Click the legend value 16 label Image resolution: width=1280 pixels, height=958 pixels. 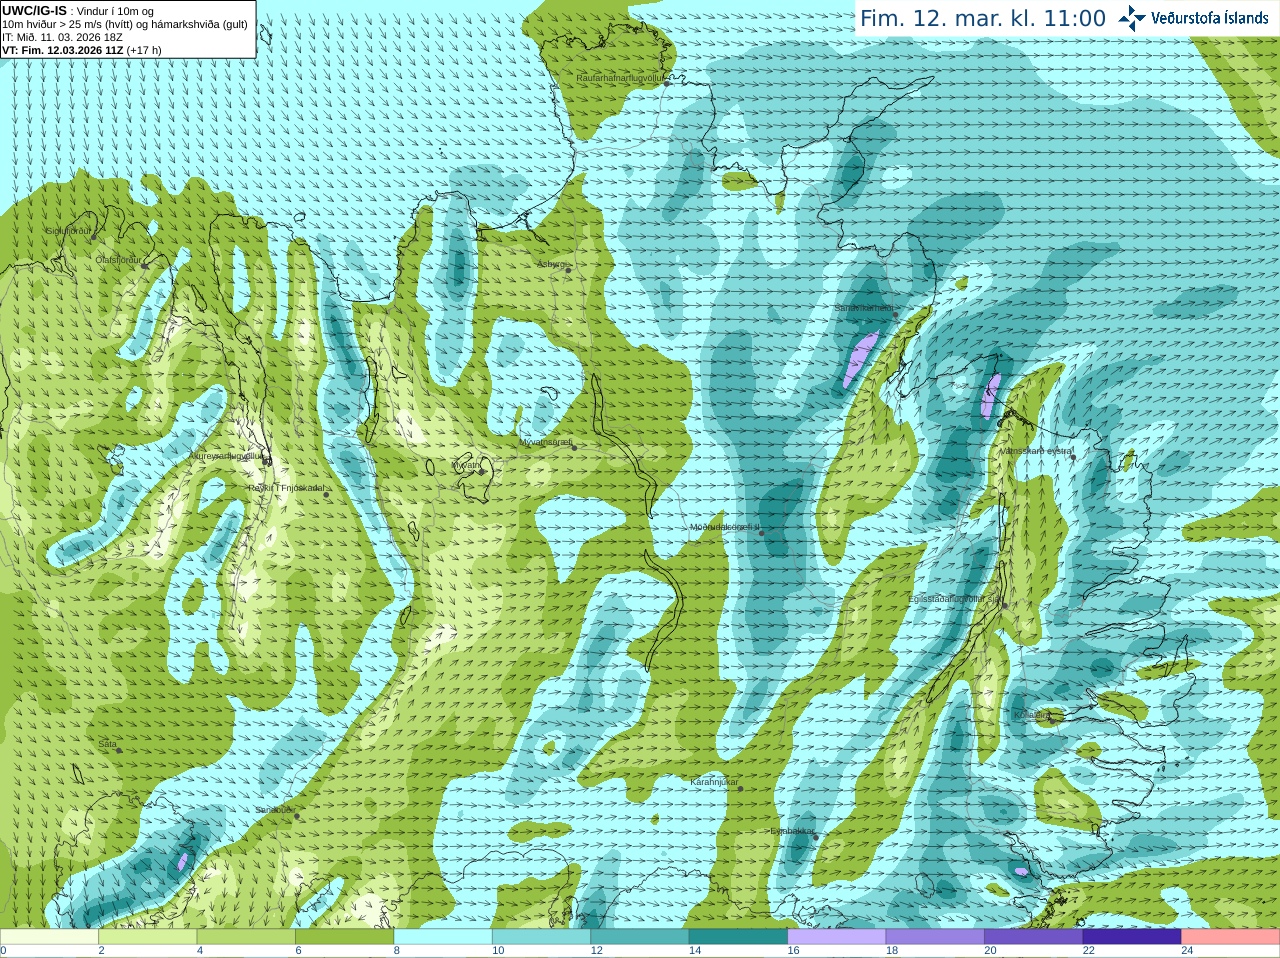coord(793,951)
